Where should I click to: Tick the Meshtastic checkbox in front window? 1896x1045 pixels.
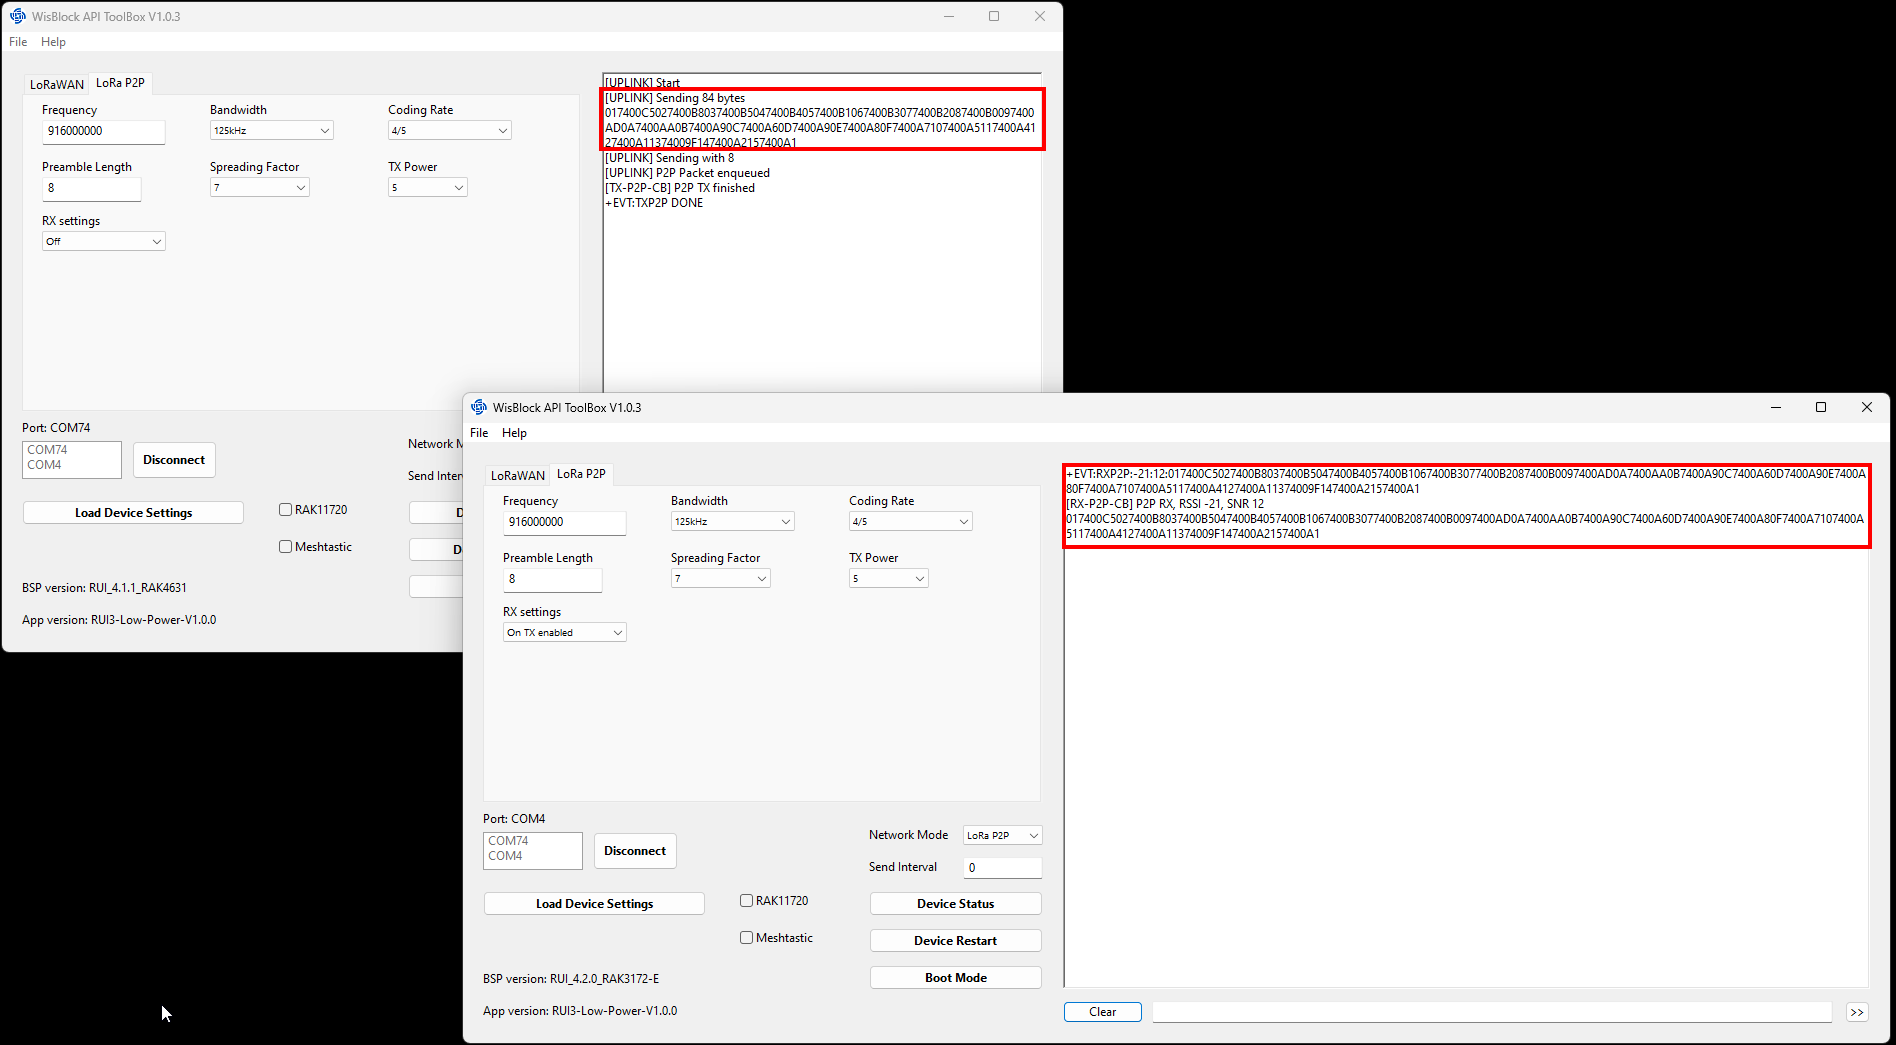[746, 938]
